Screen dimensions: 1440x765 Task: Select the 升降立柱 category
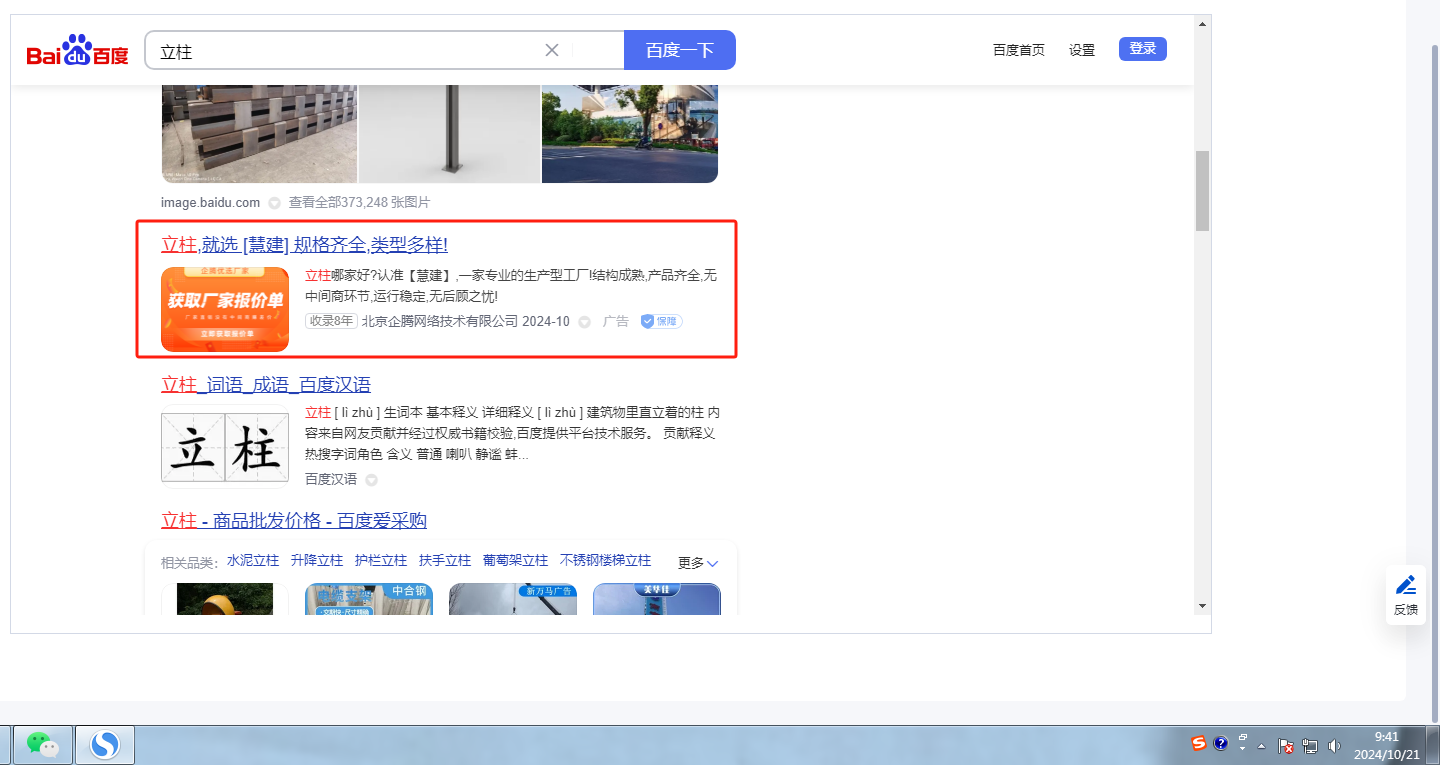pyautogui.click(x=317, y=561)
